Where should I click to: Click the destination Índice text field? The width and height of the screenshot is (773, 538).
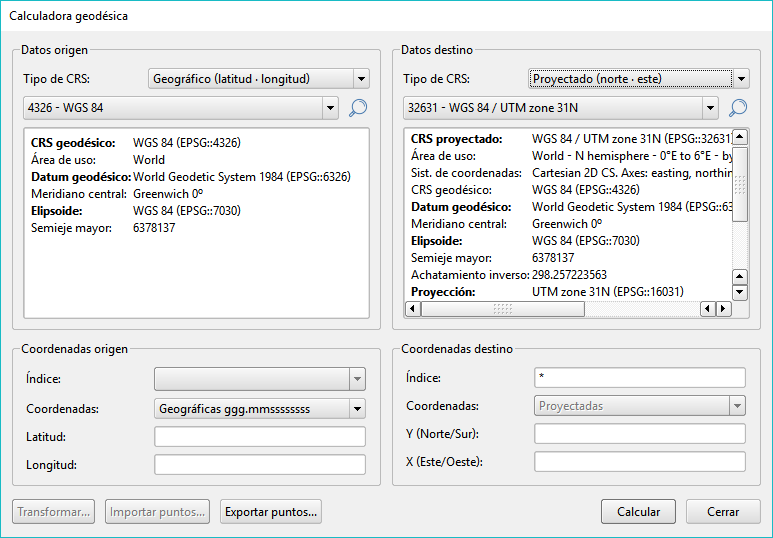tap(640, 377)
